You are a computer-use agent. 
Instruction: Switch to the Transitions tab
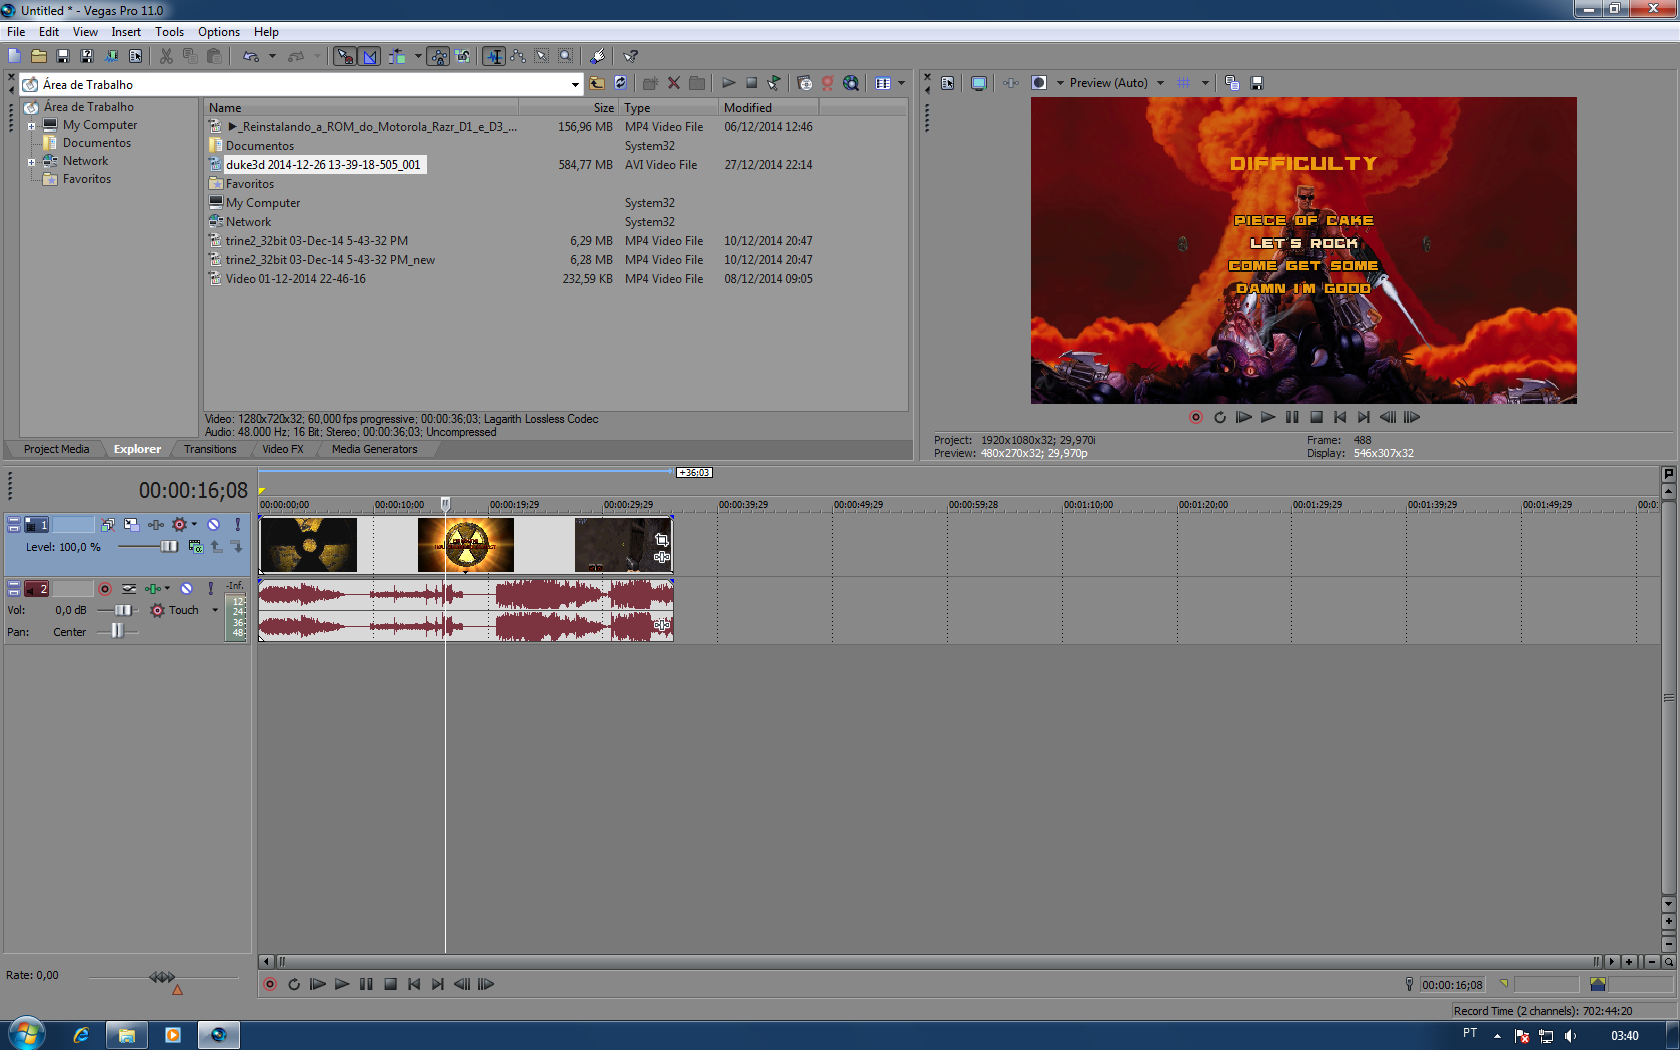pos(210,449)
